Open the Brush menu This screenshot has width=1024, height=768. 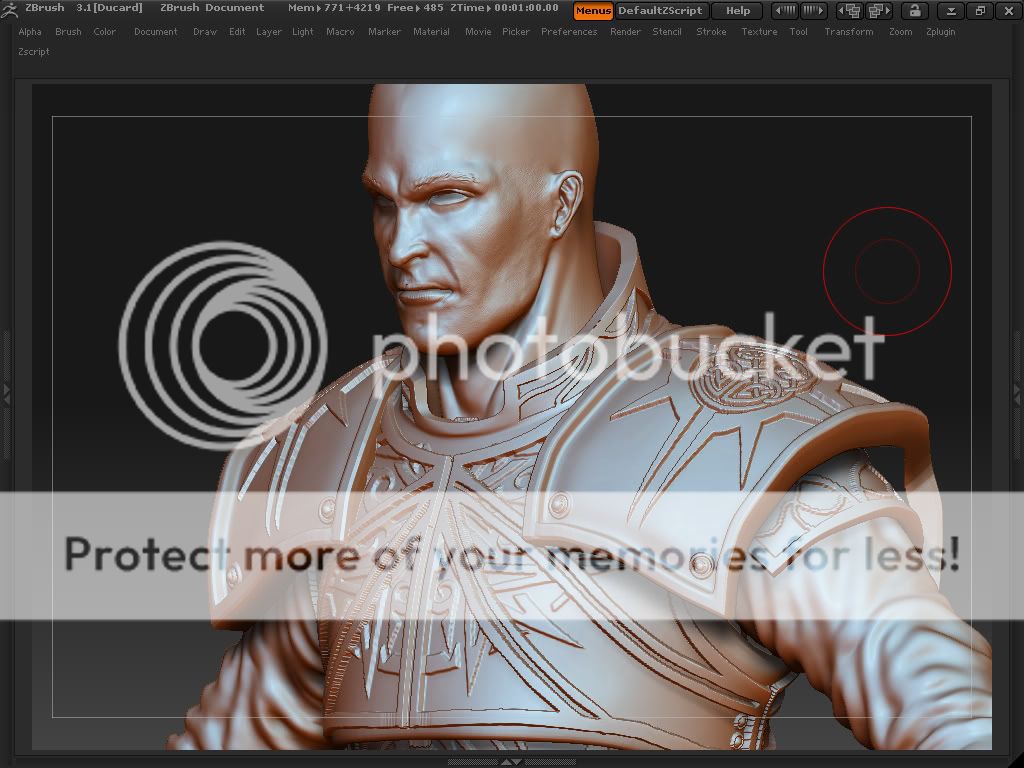point(68,32)
